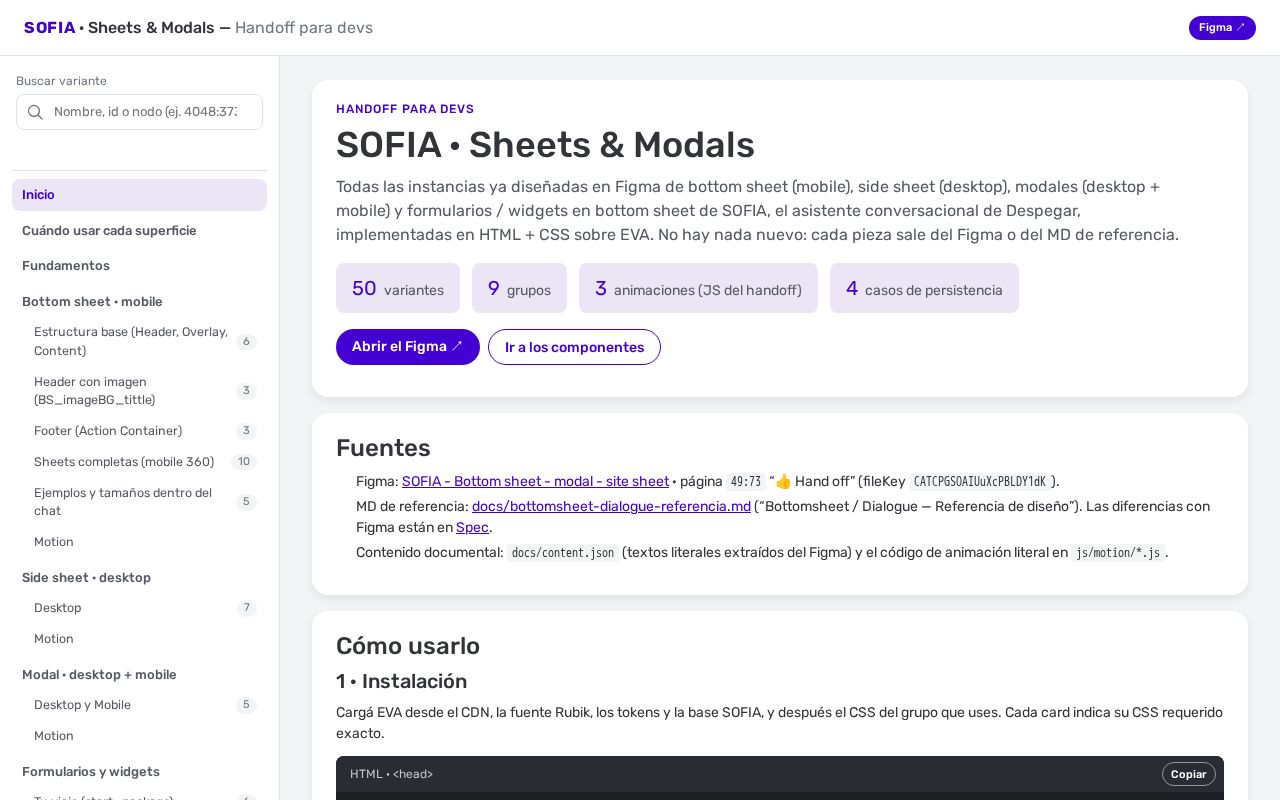The image size is (1280, 800).
Task: Click the 50 variantes stat chip
Action: [398, 288]
